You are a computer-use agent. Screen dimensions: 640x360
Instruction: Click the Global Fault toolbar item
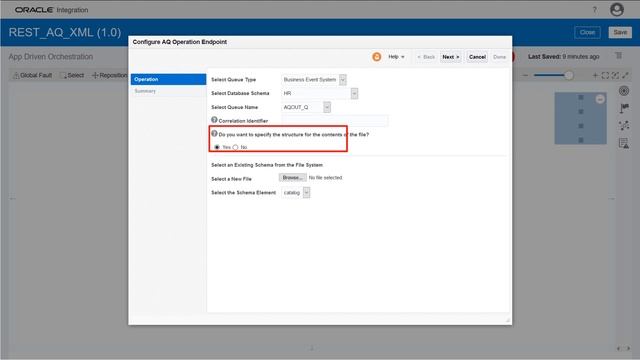click(33, 75)
